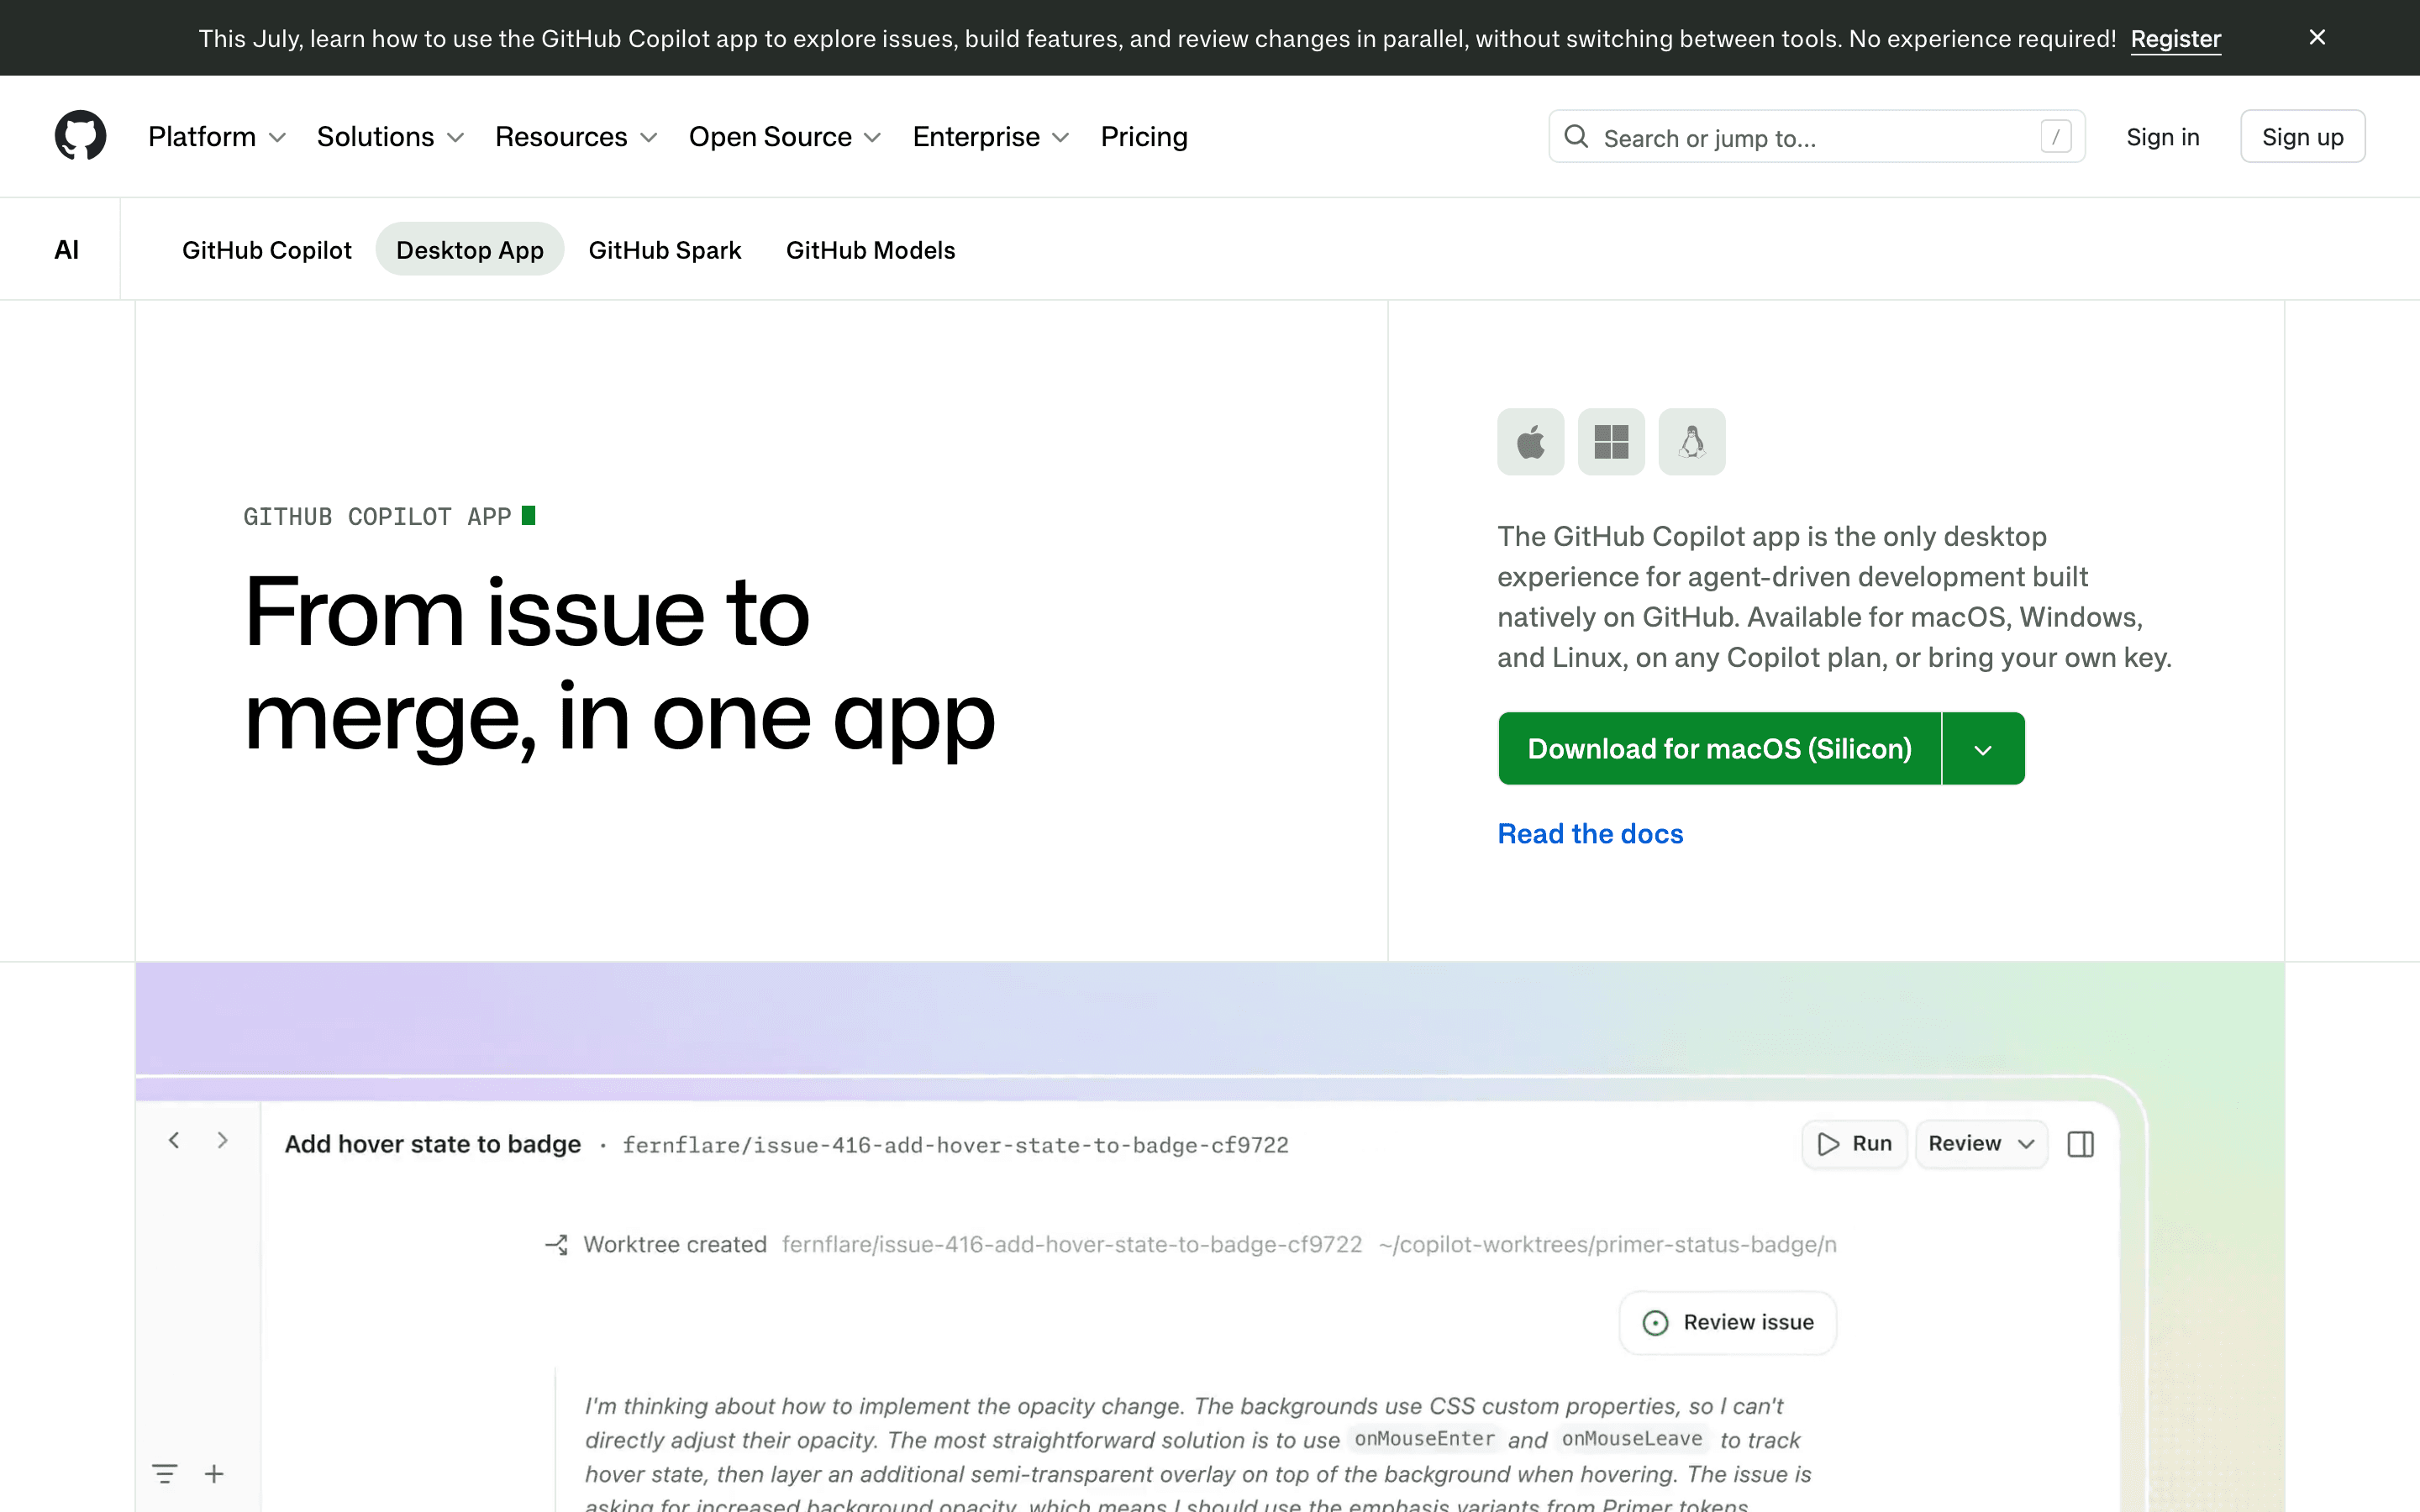Click the Sign up button
Screen dimensions: 2420x1512
tap(2302, 136)
